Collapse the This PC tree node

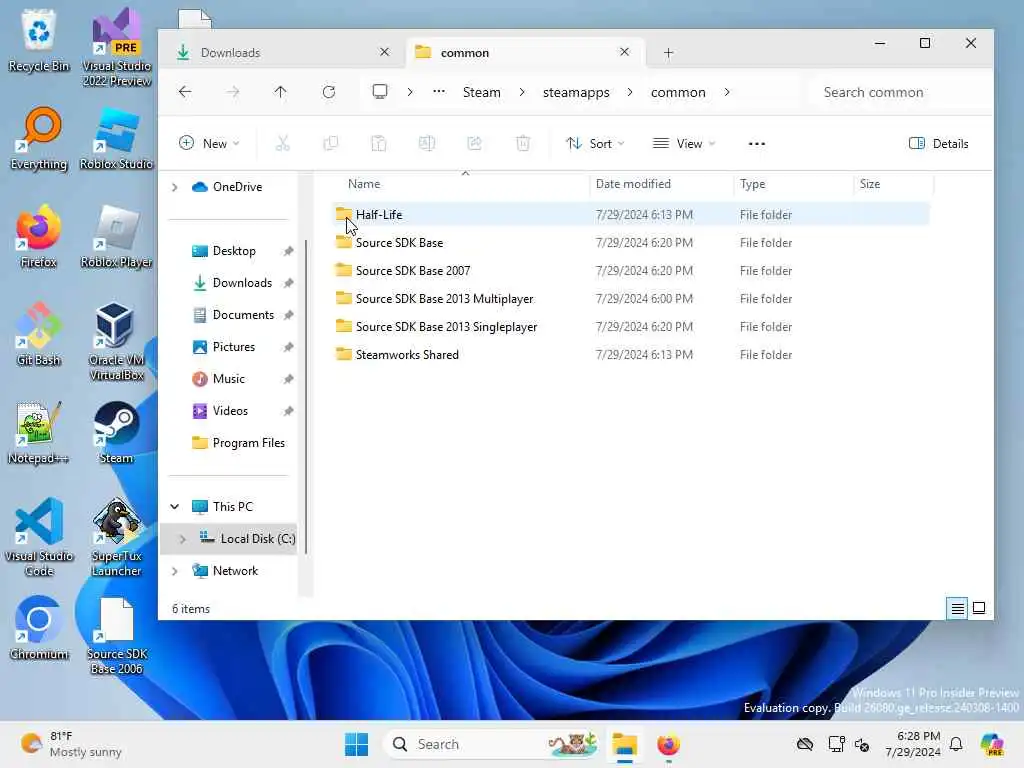click(x=174, y=507)
